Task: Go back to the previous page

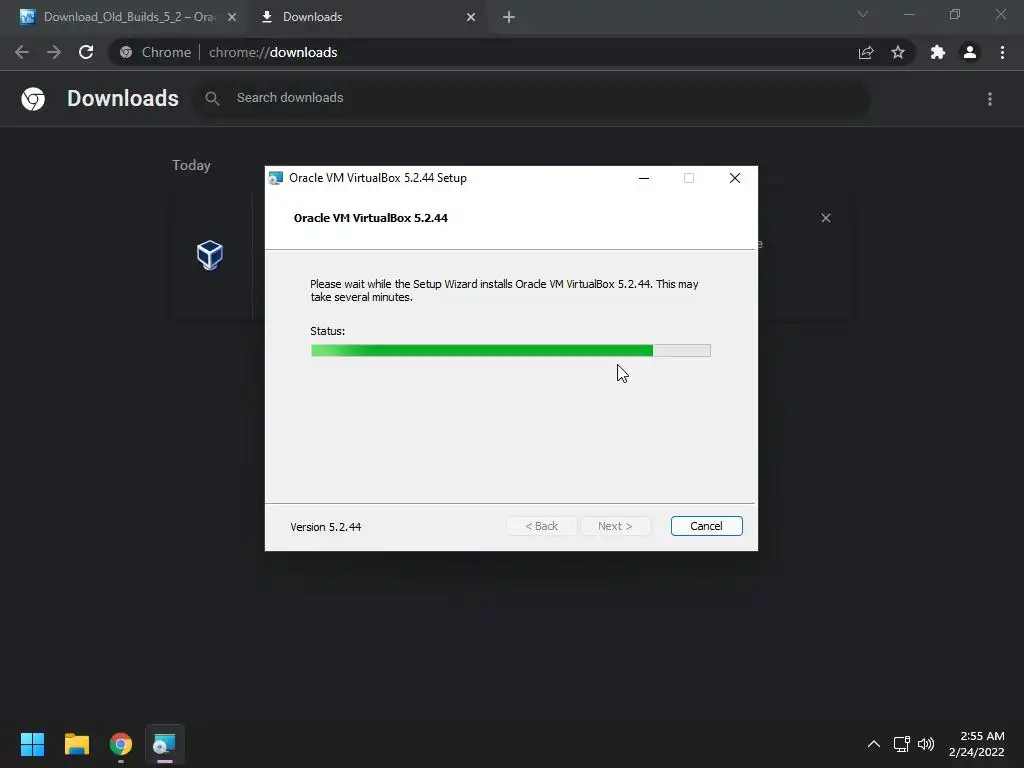Action: click(x=22, y=52)
